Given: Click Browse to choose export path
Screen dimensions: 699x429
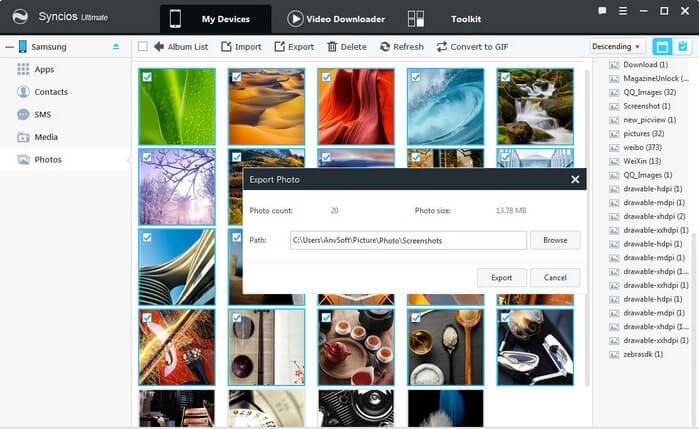Looking at the screenshot, I should [x=555, y=240].
